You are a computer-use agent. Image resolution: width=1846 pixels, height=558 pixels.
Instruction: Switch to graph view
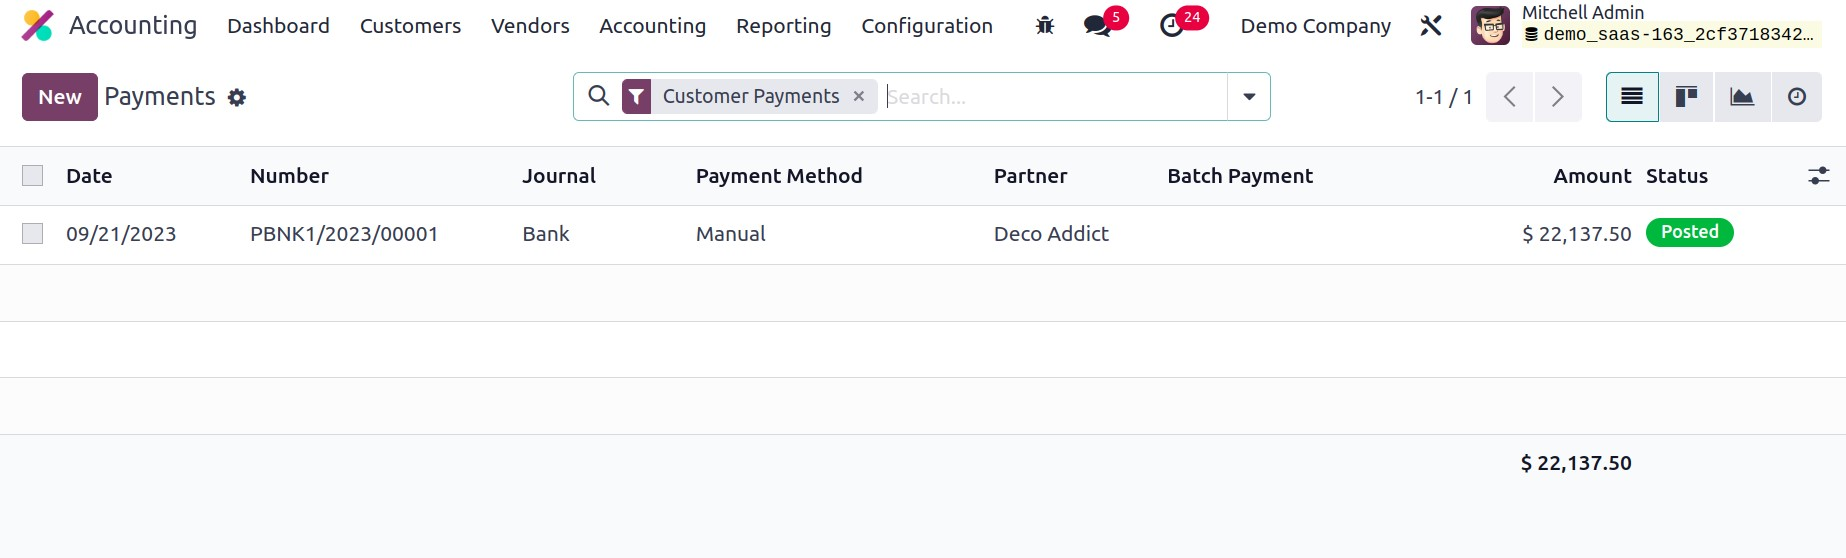tap(1742, 97)
